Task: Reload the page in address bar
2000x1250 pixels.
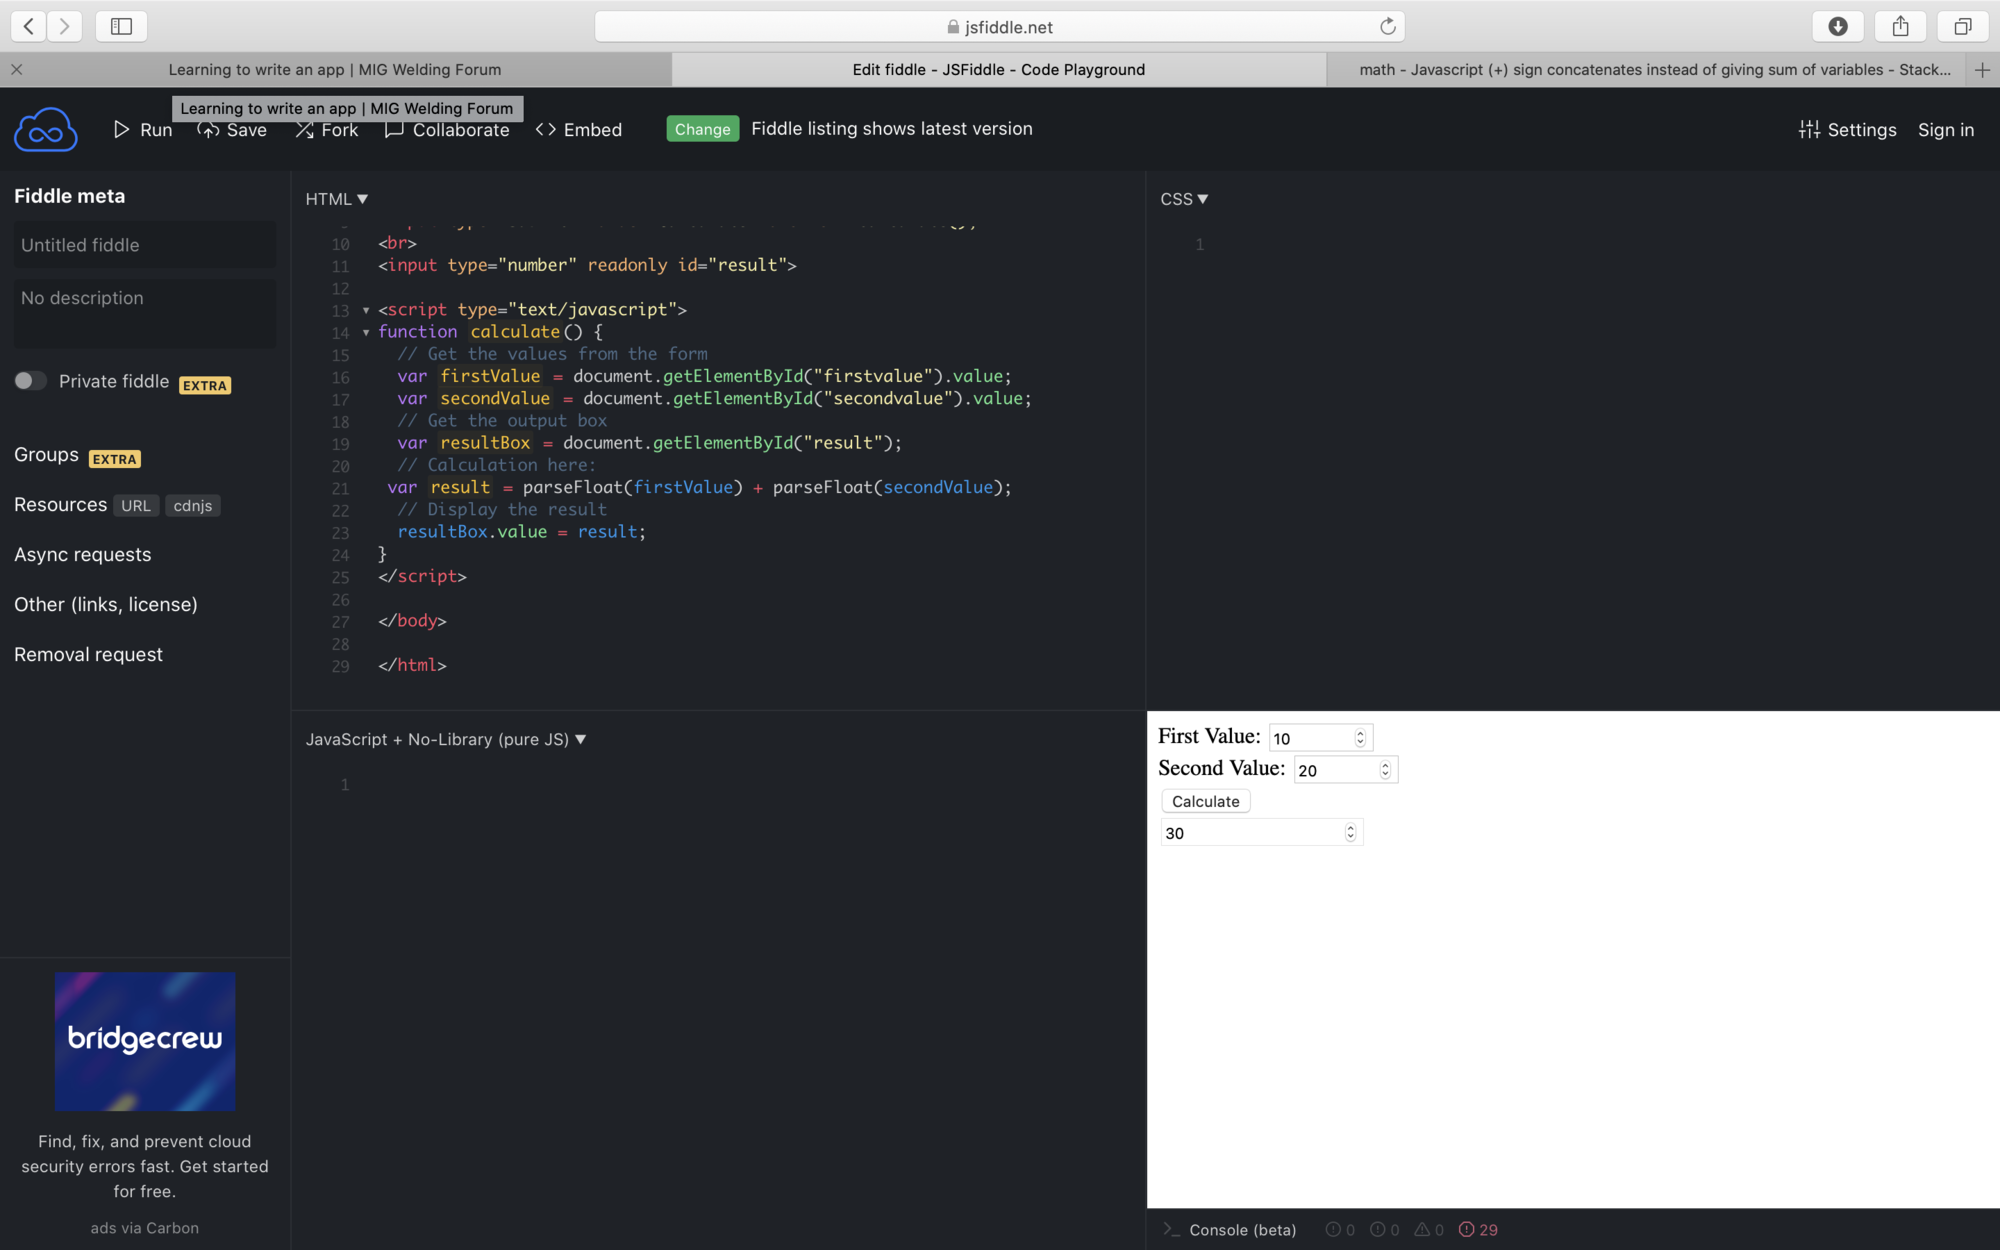Action: (x=1387, y=27)
